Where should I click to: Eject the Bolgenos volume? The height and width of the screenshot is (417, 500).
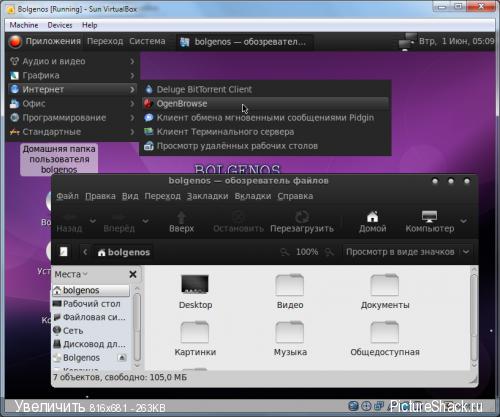[122, 358]
